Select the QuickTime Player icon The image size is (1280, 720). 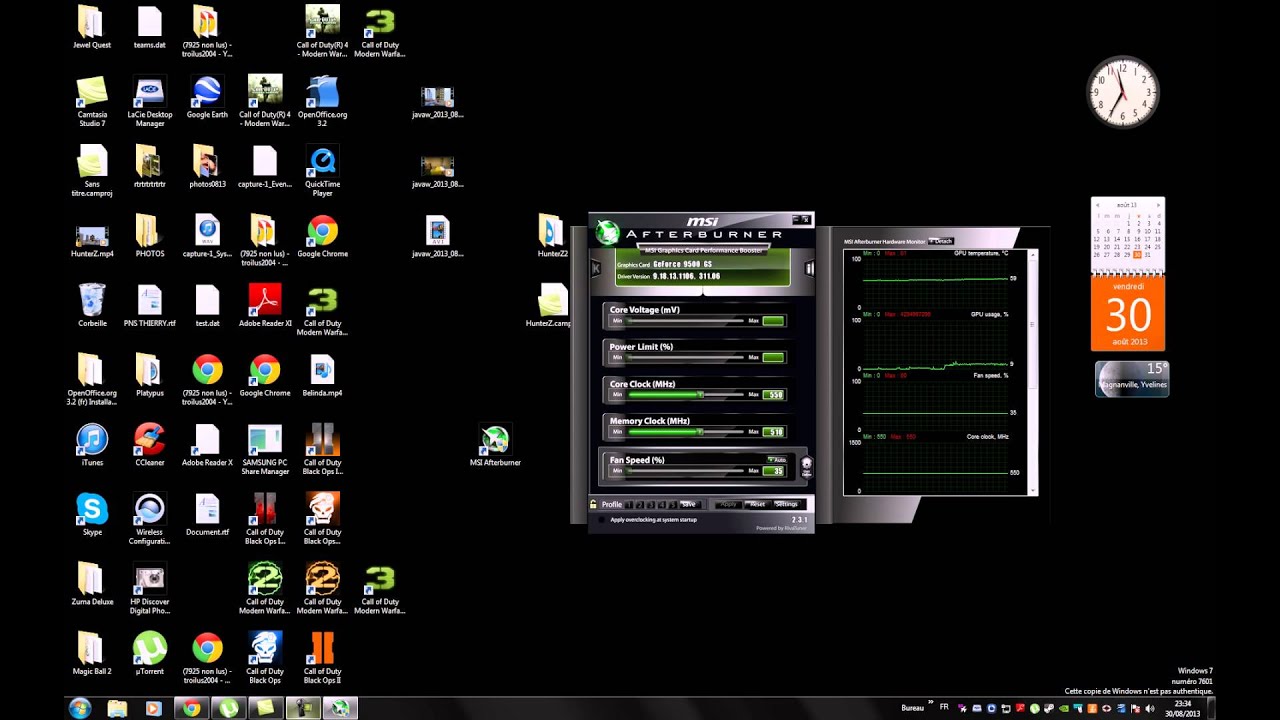pos(322,172)
